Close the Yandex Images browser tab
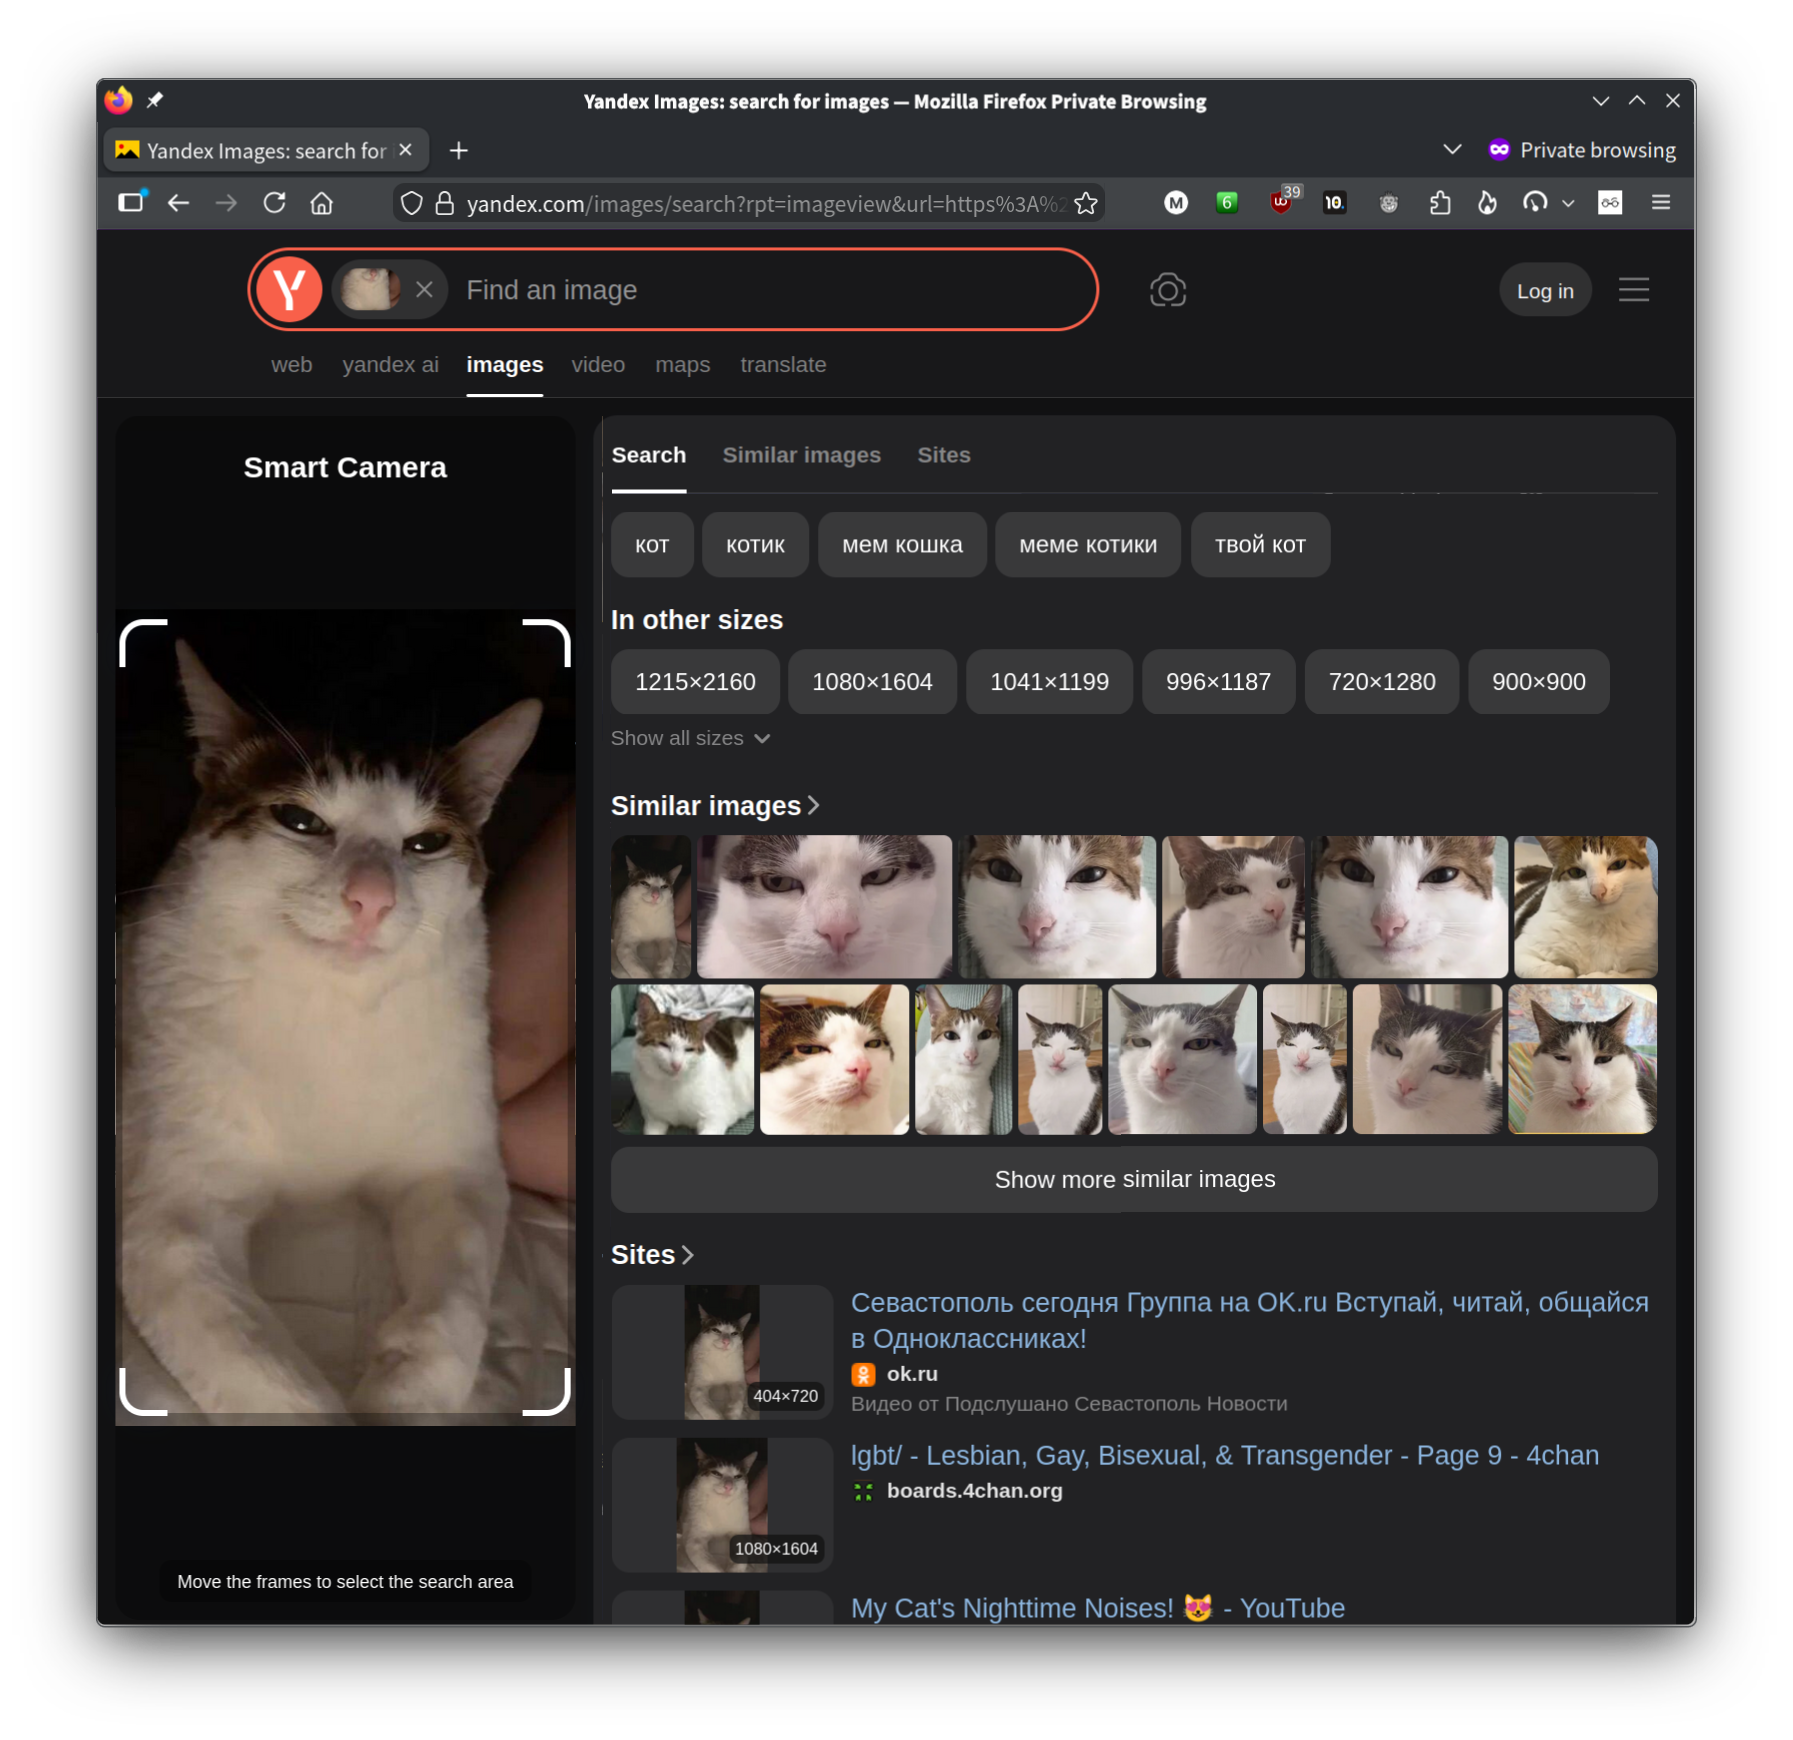1793x1740 pixels. click(406, 150)
